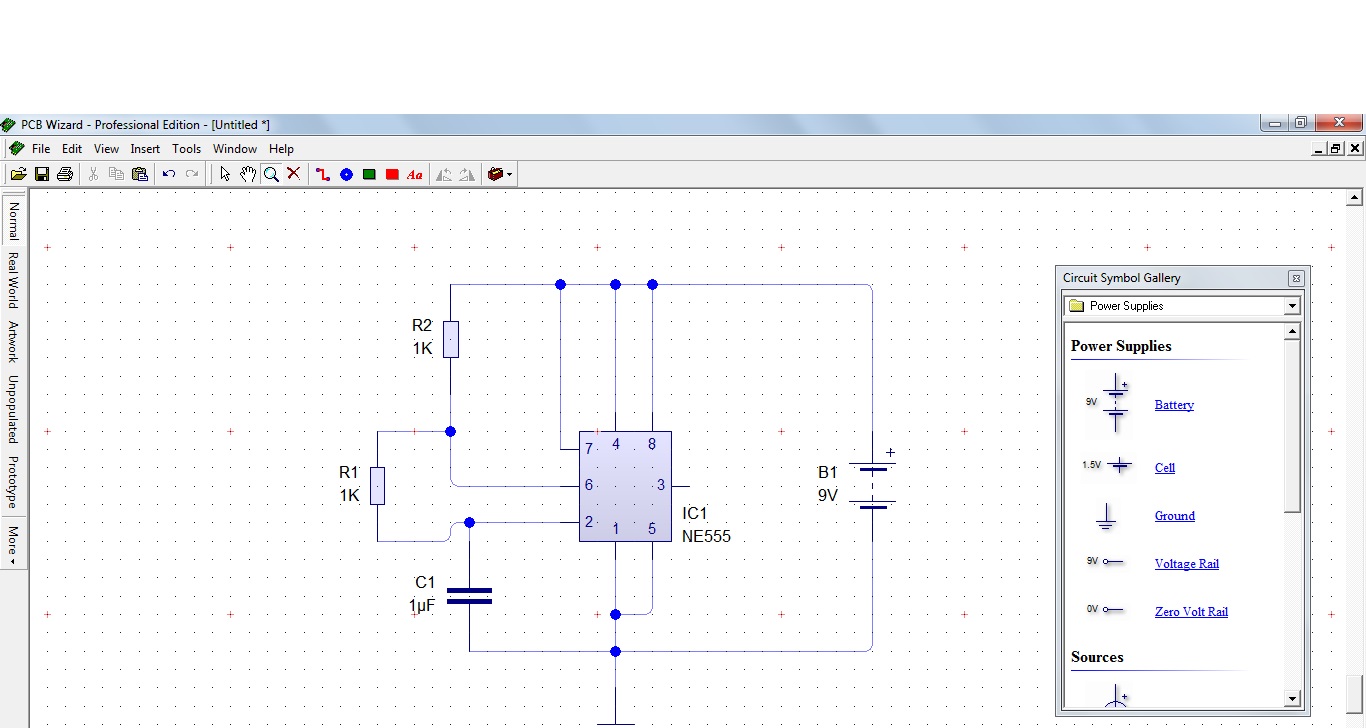Viewport: 1366px width, 728px height.
Task: Switch to the Unpopulated view tab
Action: pyautogui.click(x=13, y=410)
